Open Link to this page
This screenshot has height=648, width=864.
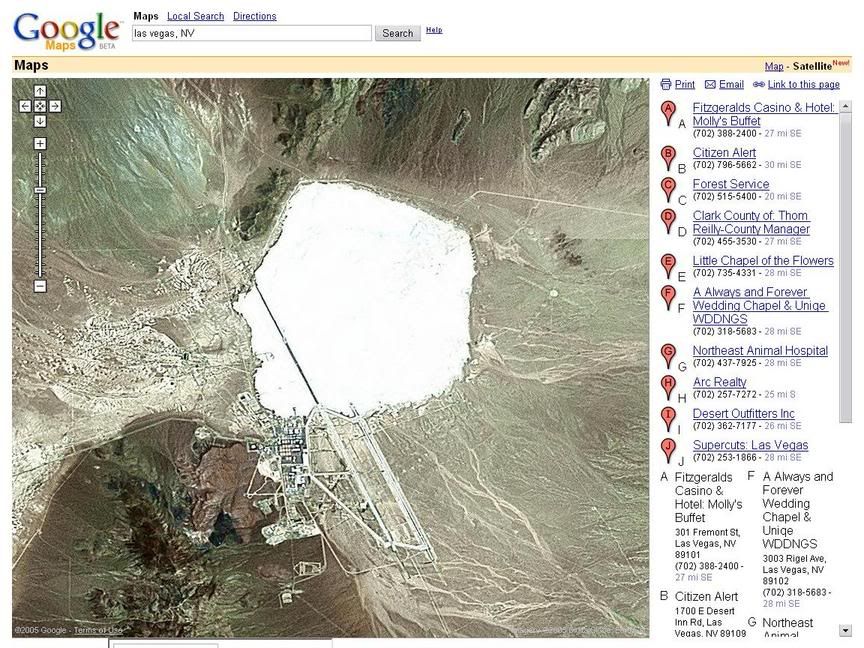click(x=803, y=84)
